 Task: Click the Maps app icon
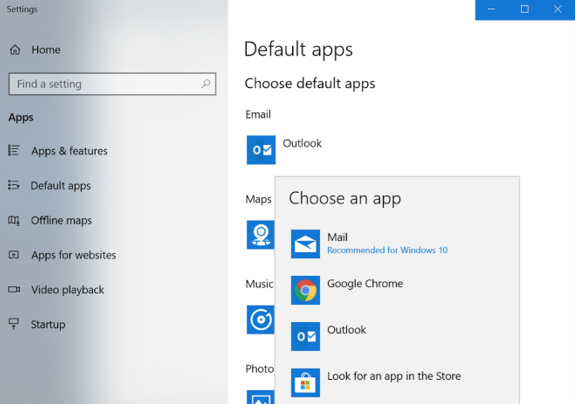[260, 235]
